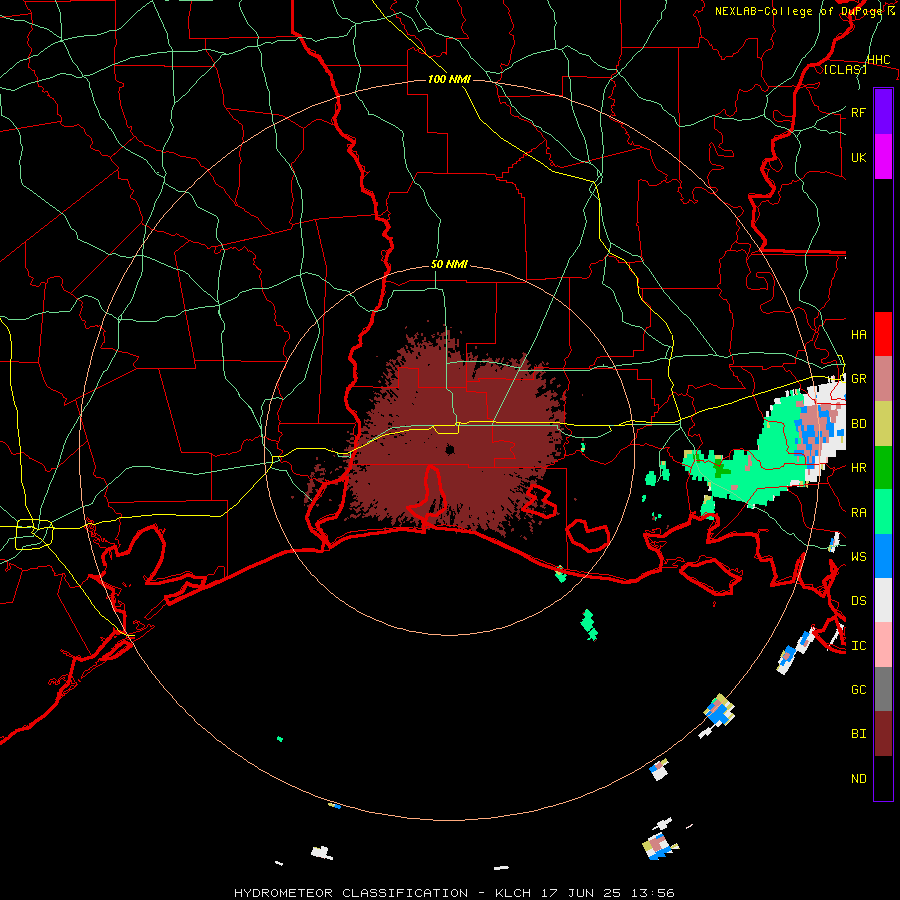Screen dimensions: 900x900
Task: Click the UK legend label
Action: [x=858, y=157]
